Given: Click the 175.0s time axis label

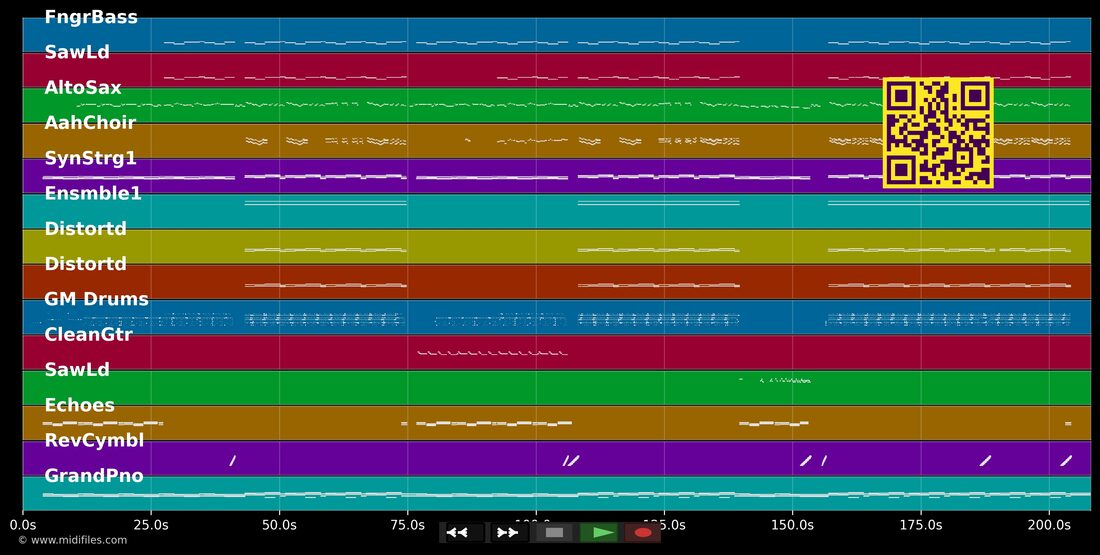Looking at the screenshot, I should 921,525.
